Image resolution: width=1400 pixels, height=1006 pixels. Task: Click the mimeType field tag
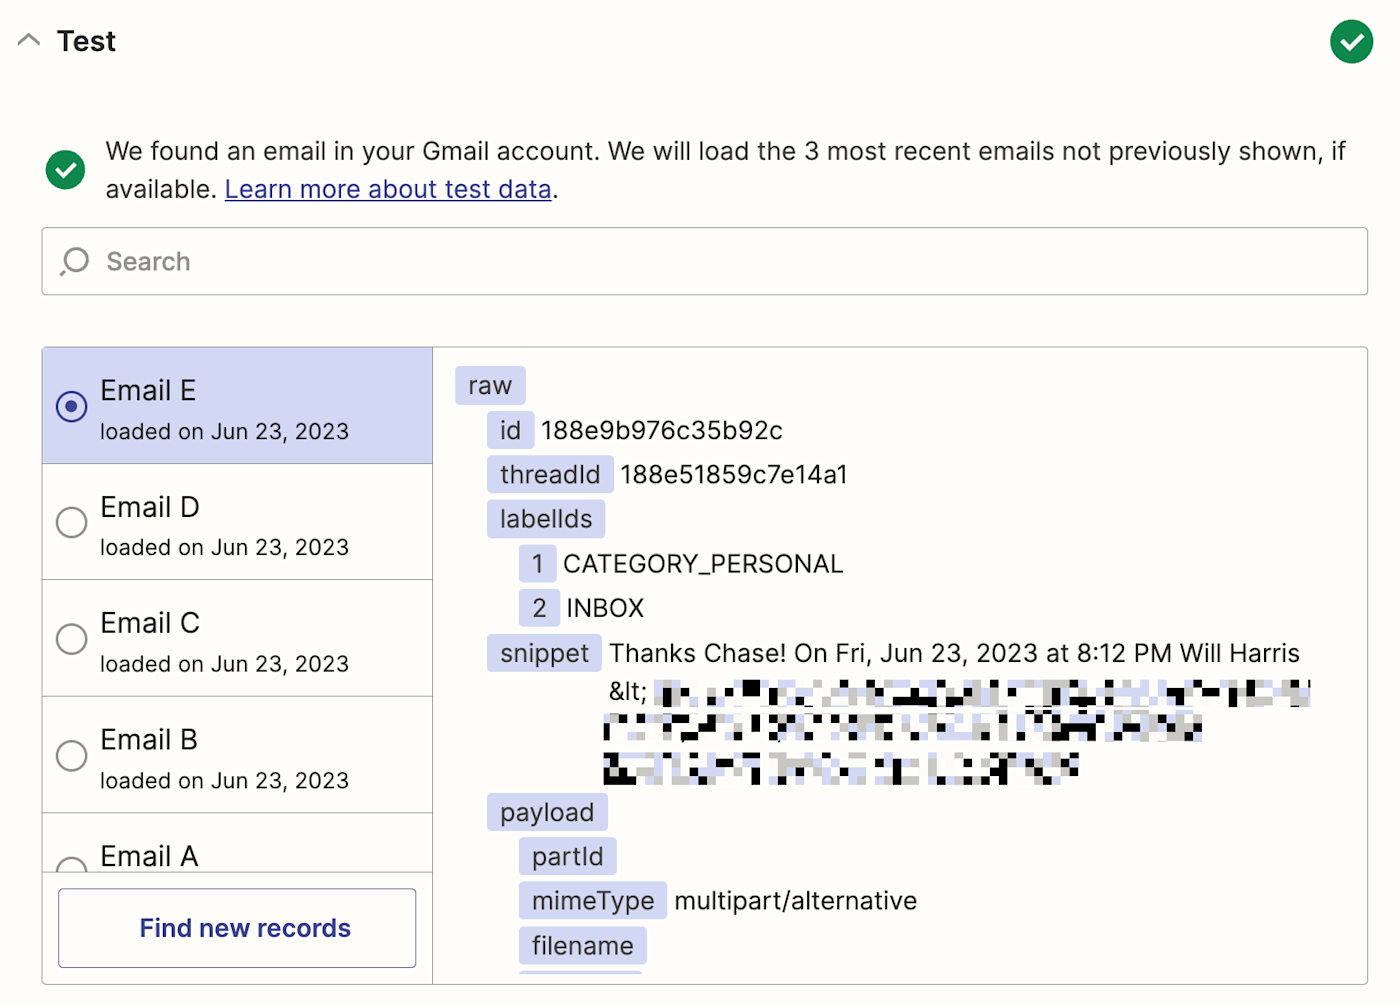point(593,901)
